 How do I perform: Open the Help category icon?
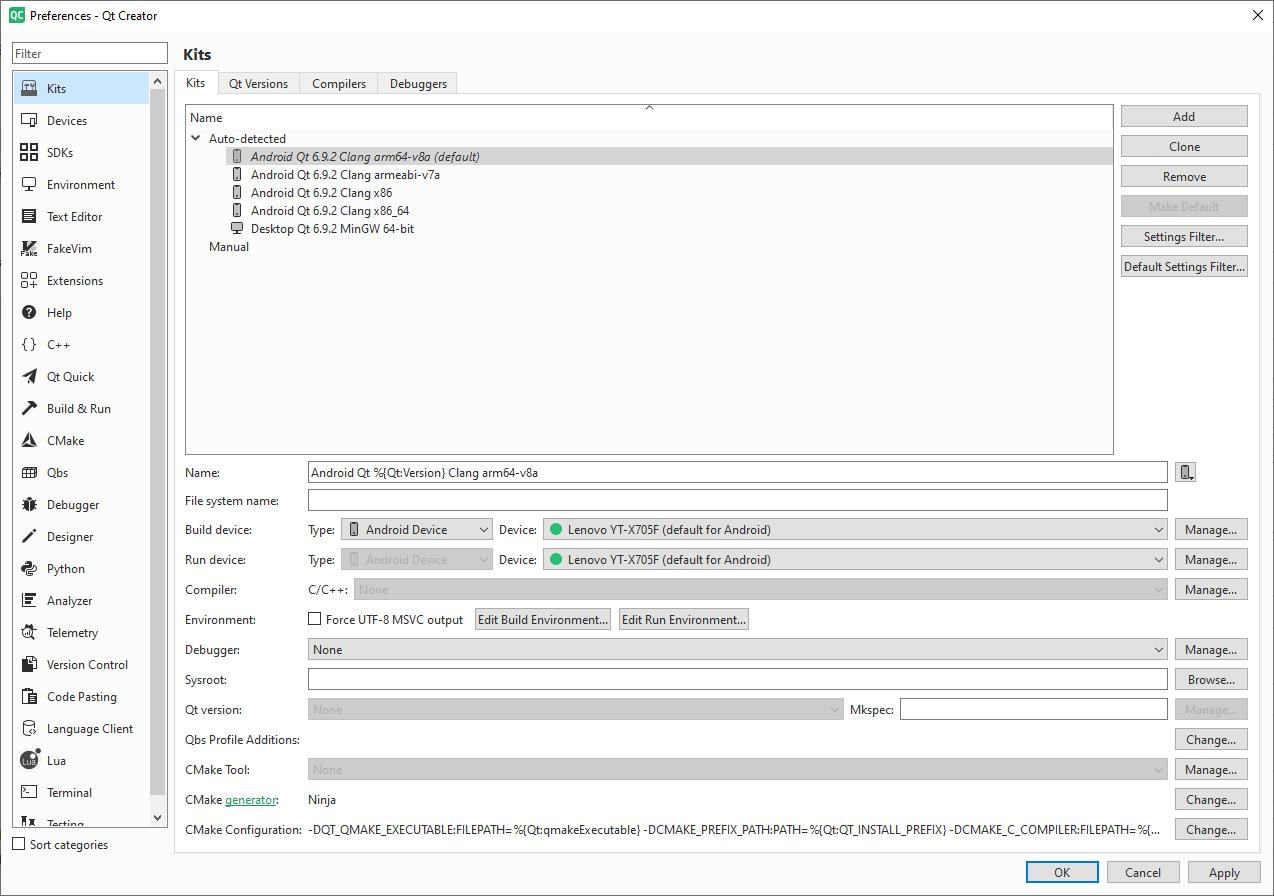pos(29,313)
